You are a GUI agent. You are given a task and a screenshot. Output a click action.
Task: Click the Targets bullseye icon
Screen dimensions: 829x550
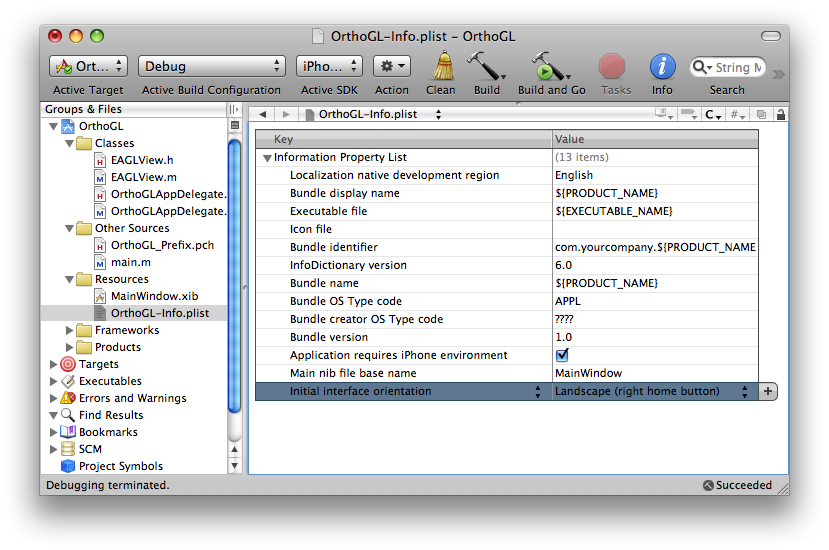(68, 364)
